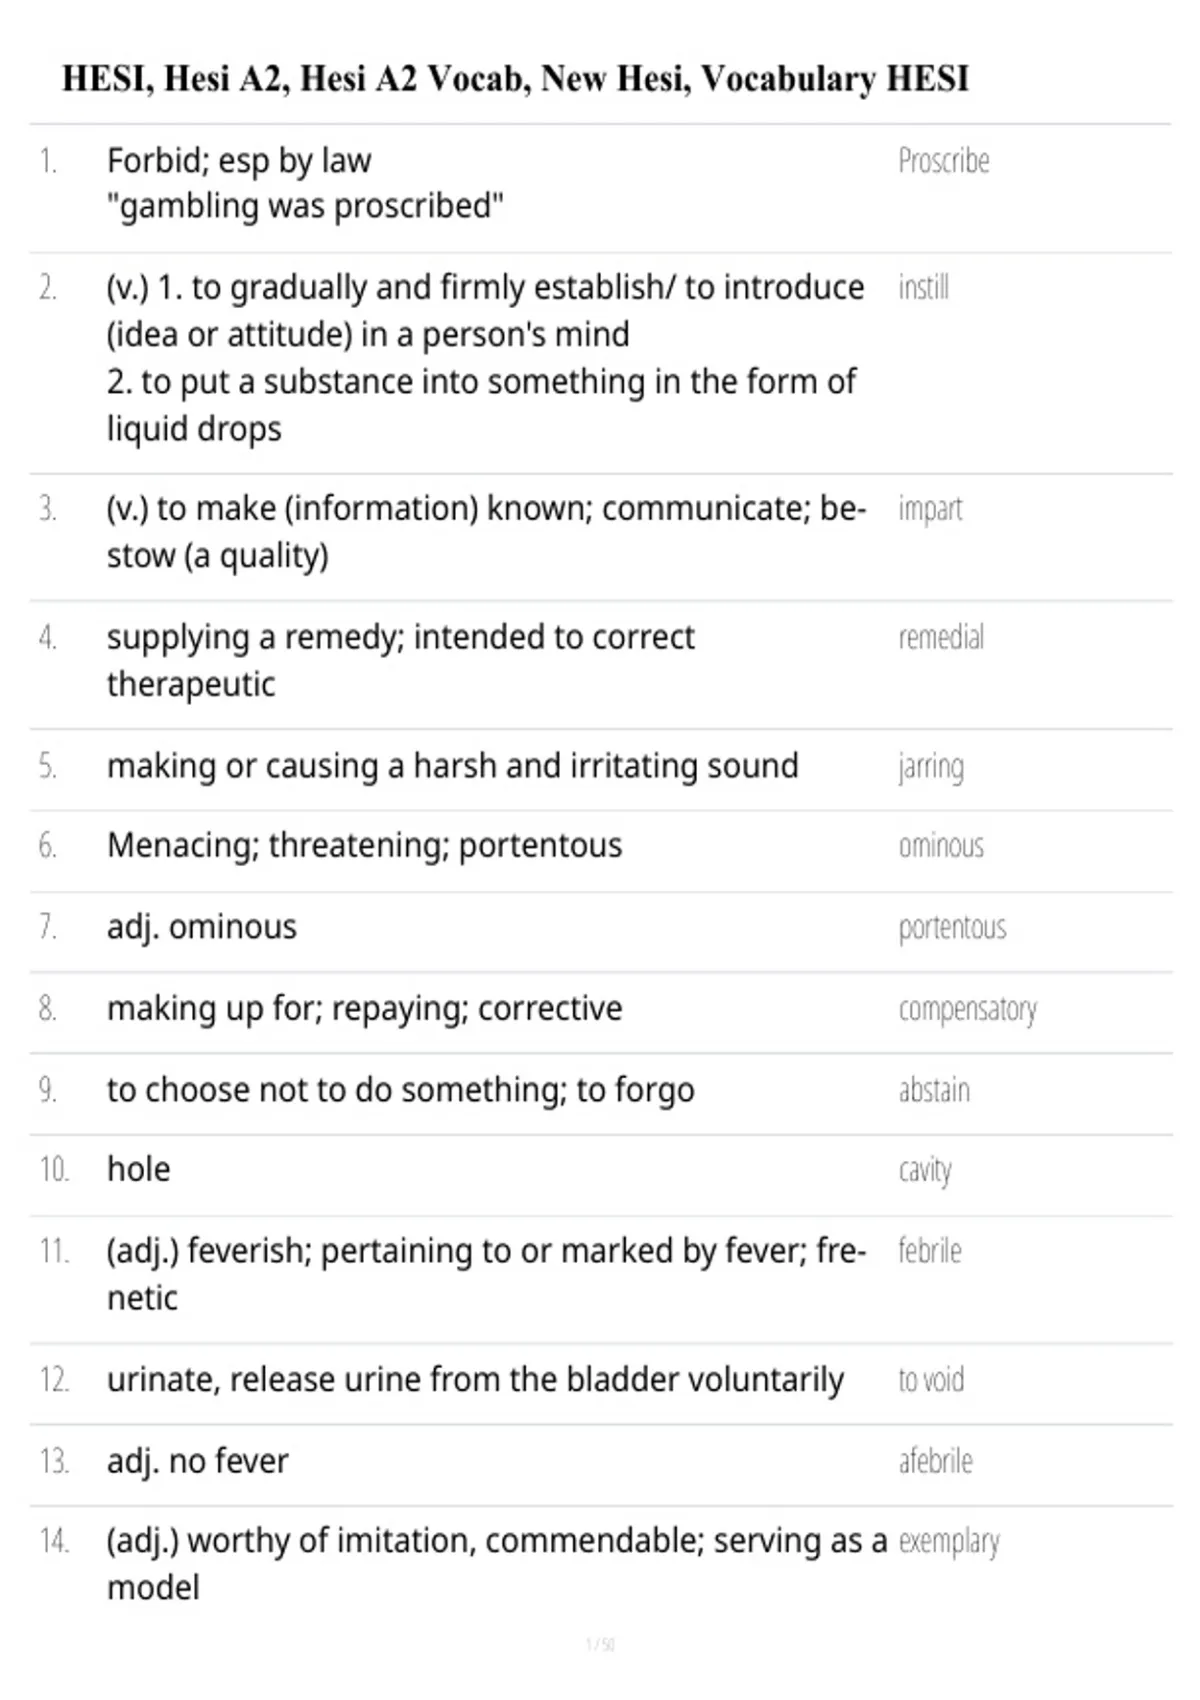Click the word cavity
Screen dimensions: 1200x1700
925,1171
